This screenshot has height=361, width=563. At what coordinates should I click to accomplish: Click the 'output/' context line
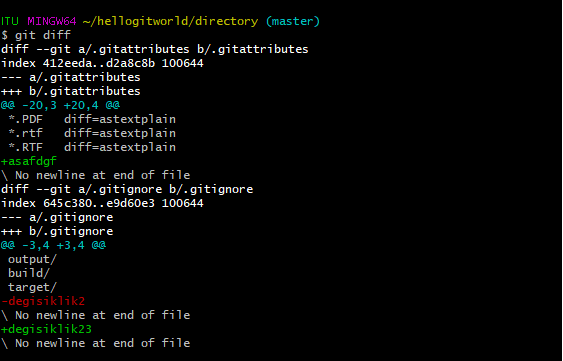32,259
